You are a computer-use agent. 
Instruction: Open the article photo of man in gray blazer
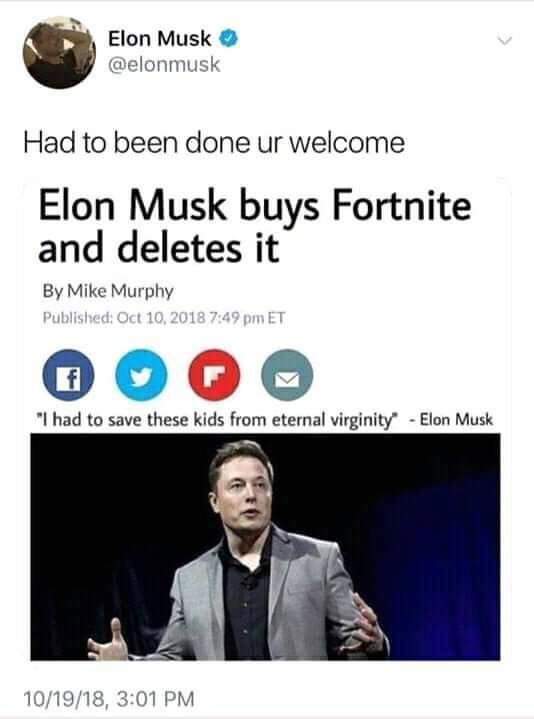[265, 547]
